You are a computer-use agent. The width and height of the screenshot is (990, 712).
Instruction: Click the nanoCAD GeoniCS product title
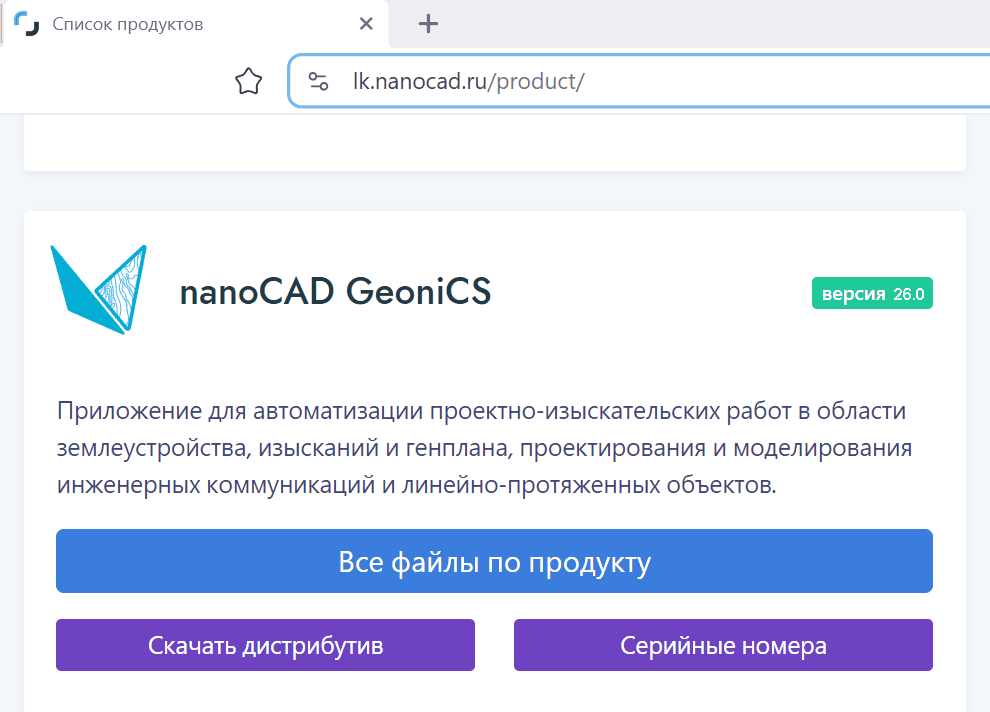(x=335, y=293)
